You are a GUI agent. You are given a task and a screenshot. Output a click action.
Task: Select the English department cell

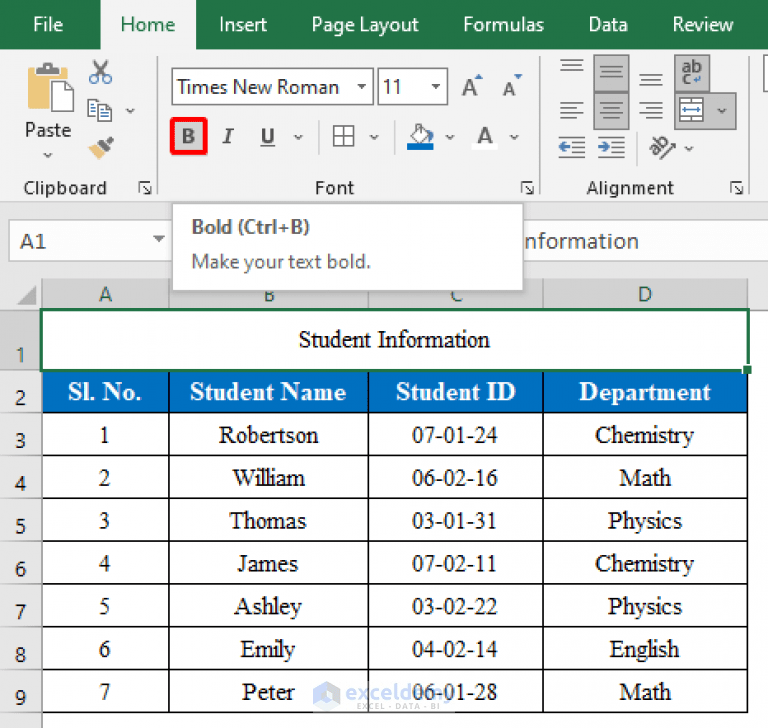(645, 649)
